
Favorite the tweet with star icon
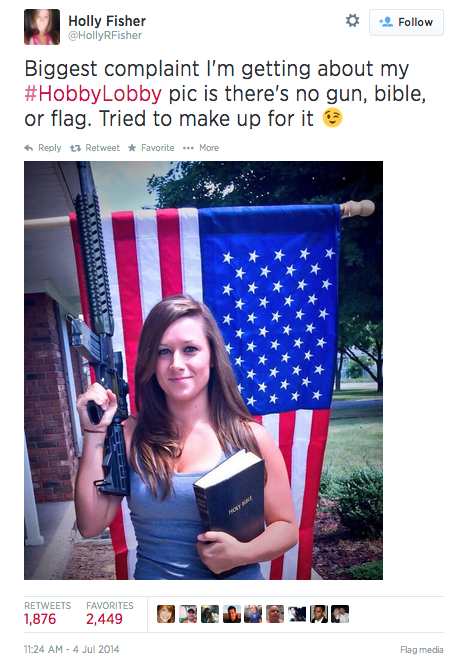(132, 148)
